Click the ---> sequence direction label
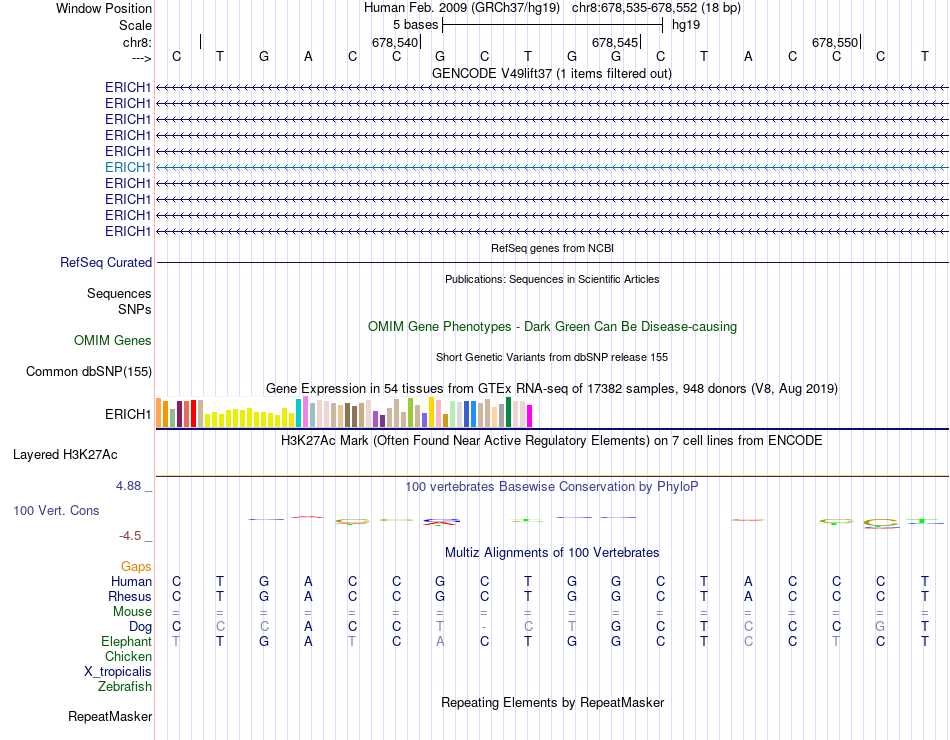The height and width of the screenshot is (740, 950). tap(141, 58)
